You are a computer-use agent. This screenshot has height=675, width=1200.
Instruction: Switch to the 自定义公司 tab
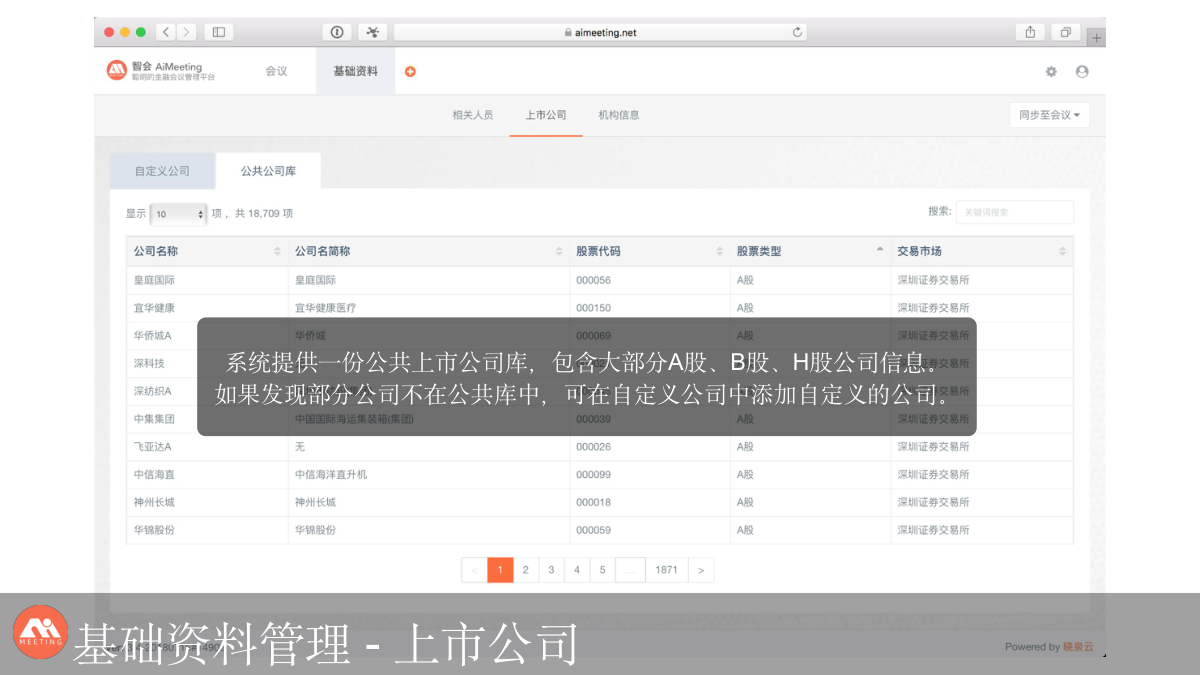(162, 171)
